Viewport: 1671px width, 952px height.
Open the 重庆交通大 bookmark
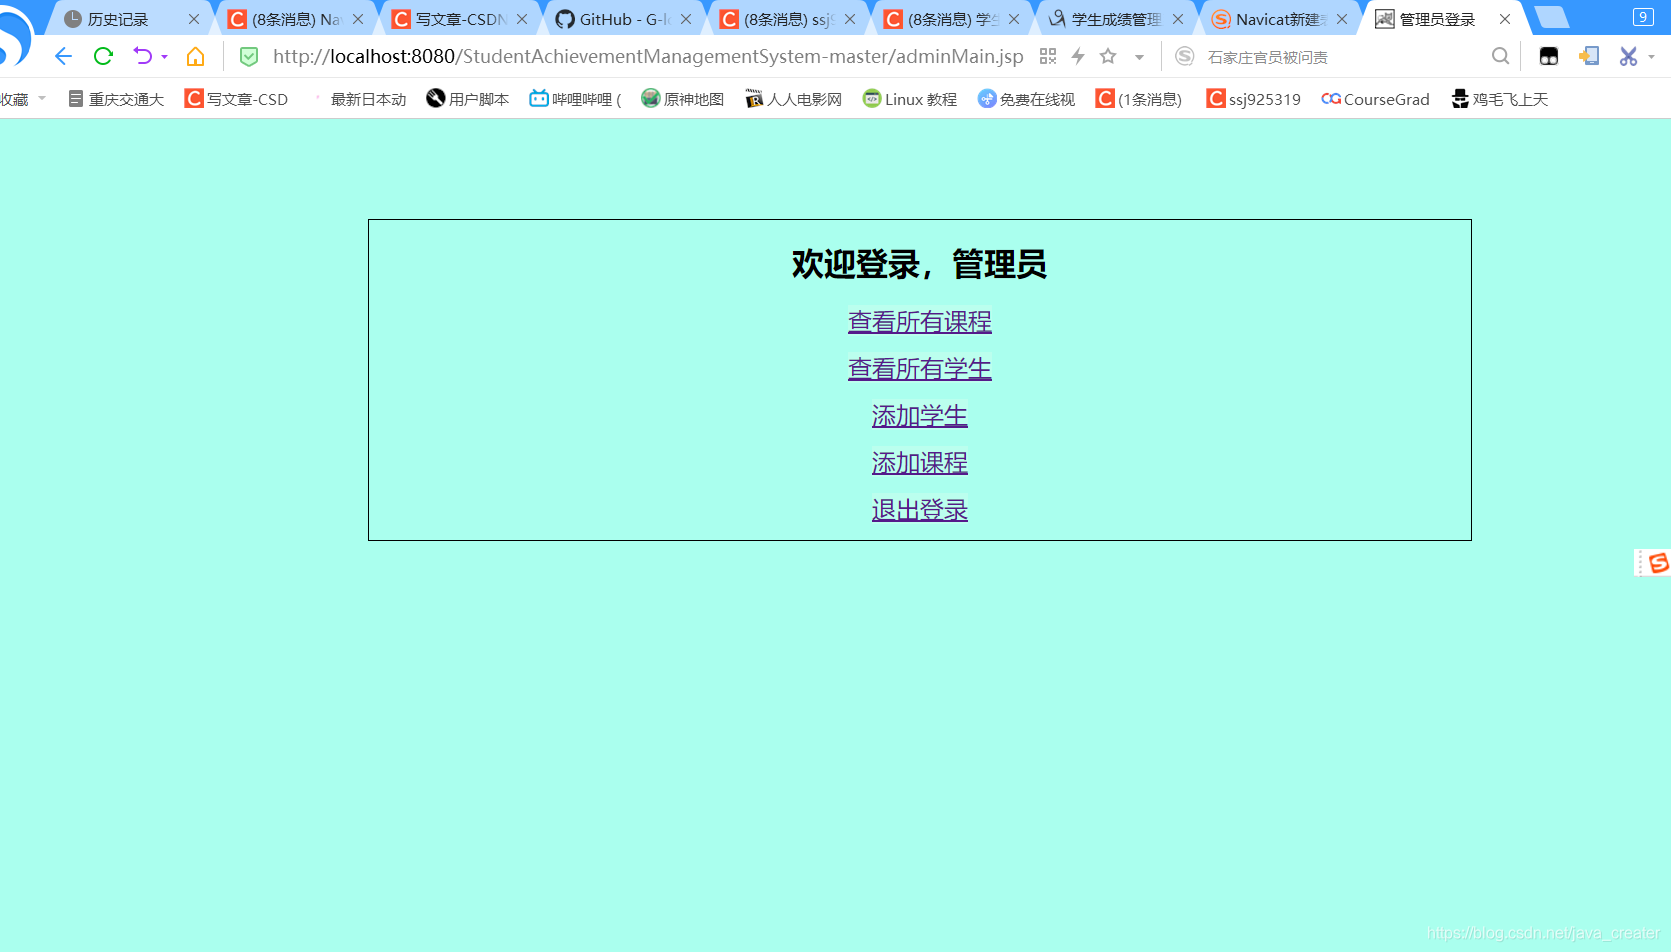click(x=116, y=99)
